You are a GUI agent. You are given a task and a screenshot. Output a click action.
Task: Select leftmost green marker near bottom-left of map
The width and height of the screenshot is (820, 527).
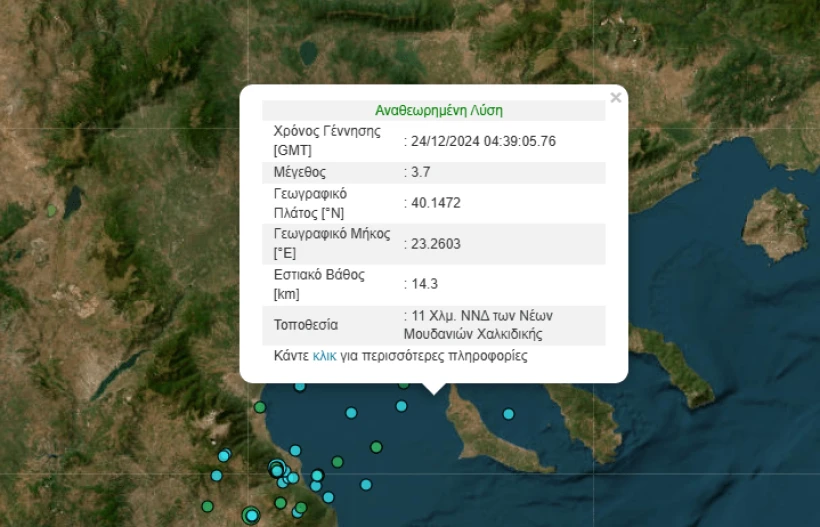[x=207, y=506]
